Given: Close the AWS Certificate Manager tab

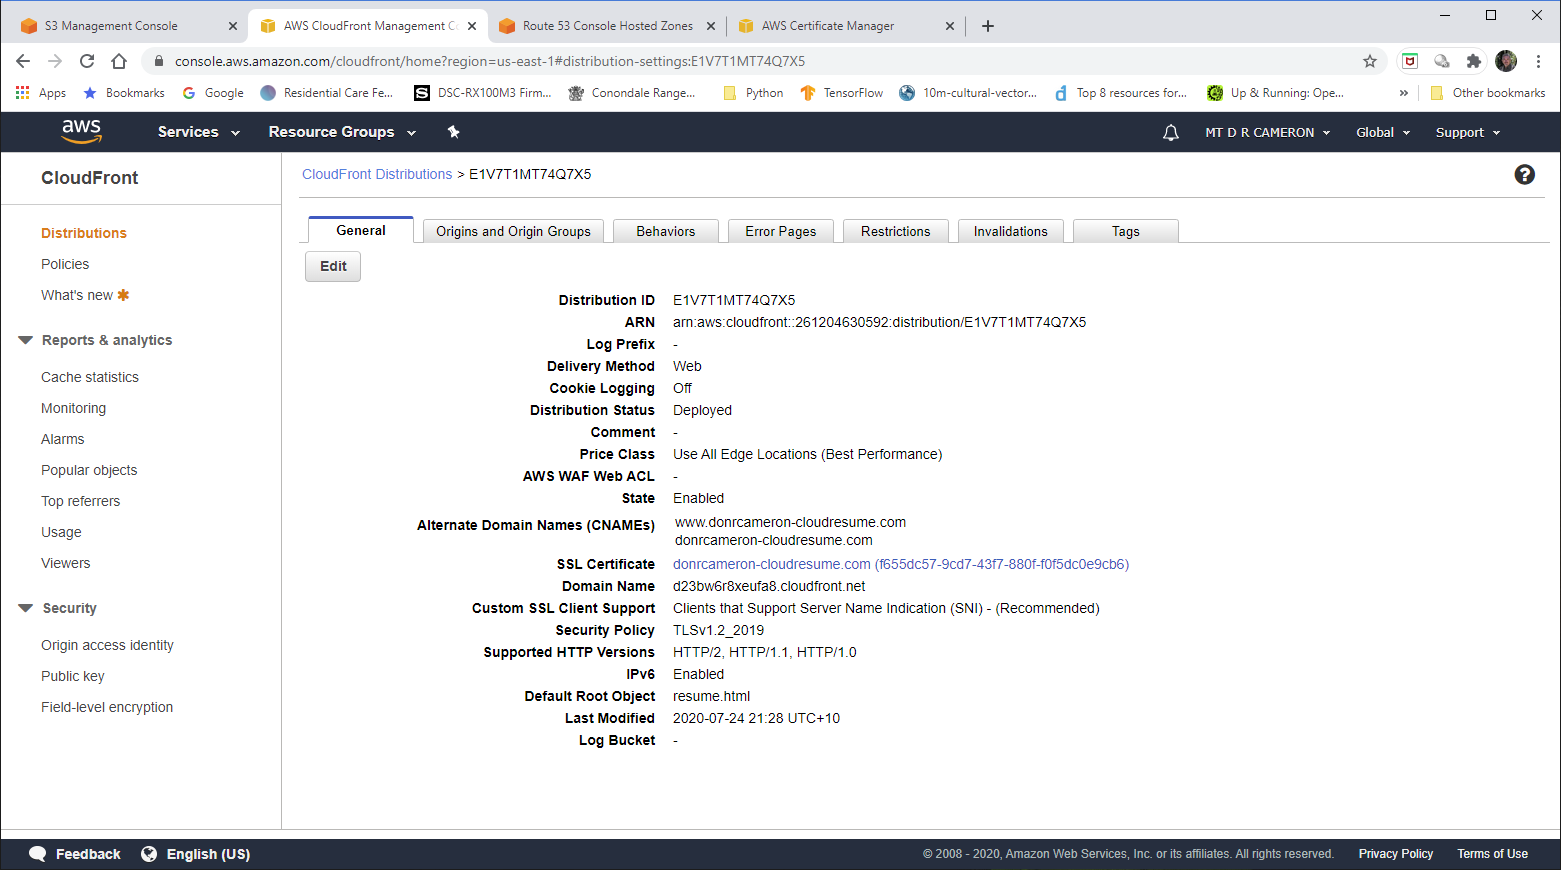Looking at the screenshot, I should coord(950,26).
